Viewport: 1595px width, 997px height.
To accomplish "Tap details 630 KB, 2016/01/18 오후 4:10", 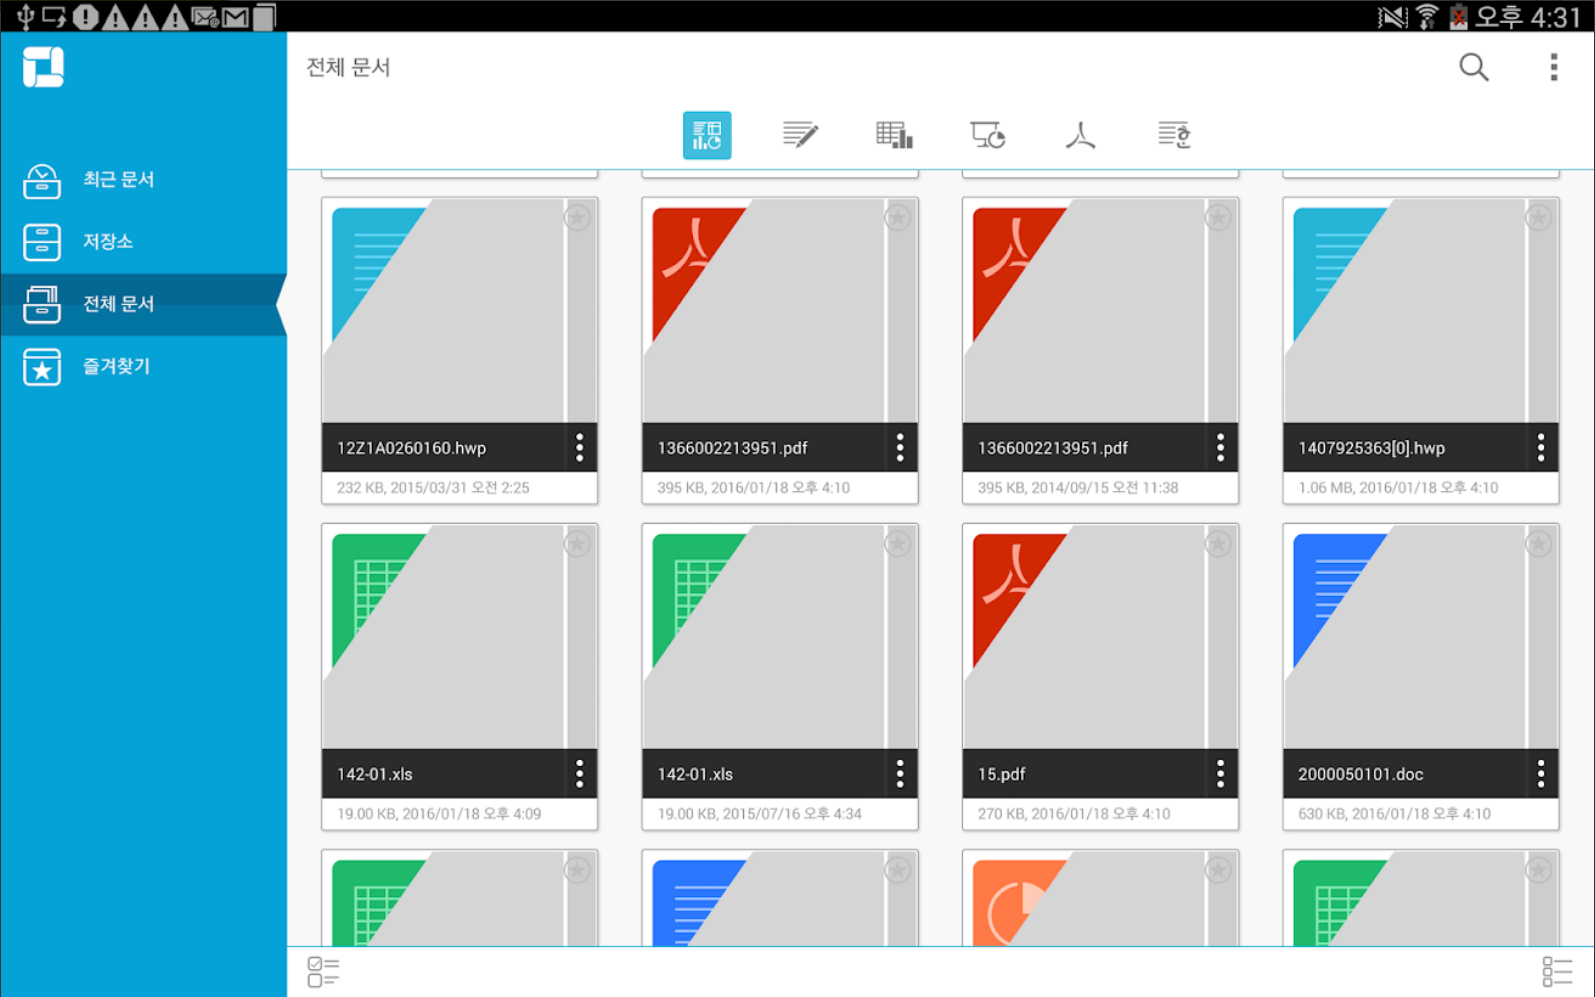I will (x=1394, y=814).
